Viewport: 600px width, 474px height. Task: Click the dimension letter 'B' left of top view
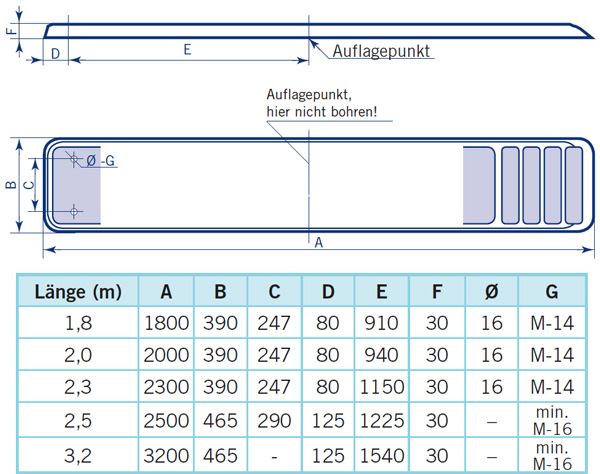pos(10,185)
